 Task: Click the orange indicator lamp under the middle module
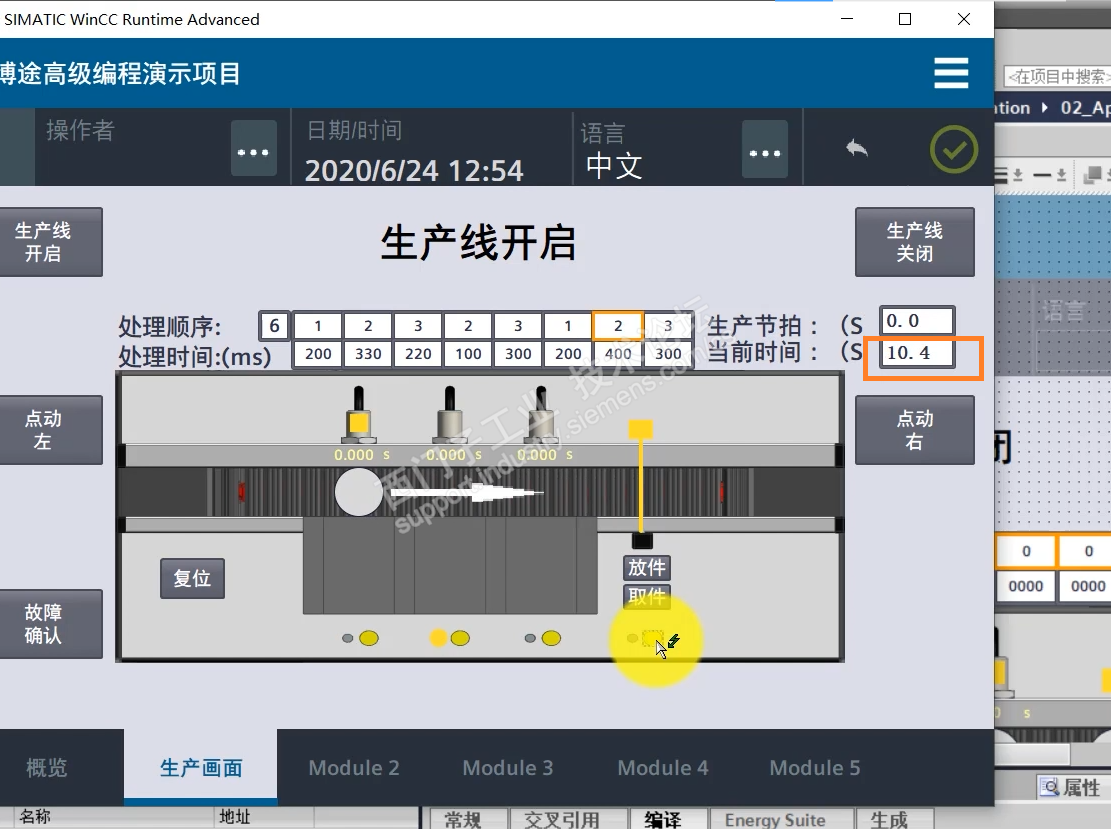click(438, 638)
